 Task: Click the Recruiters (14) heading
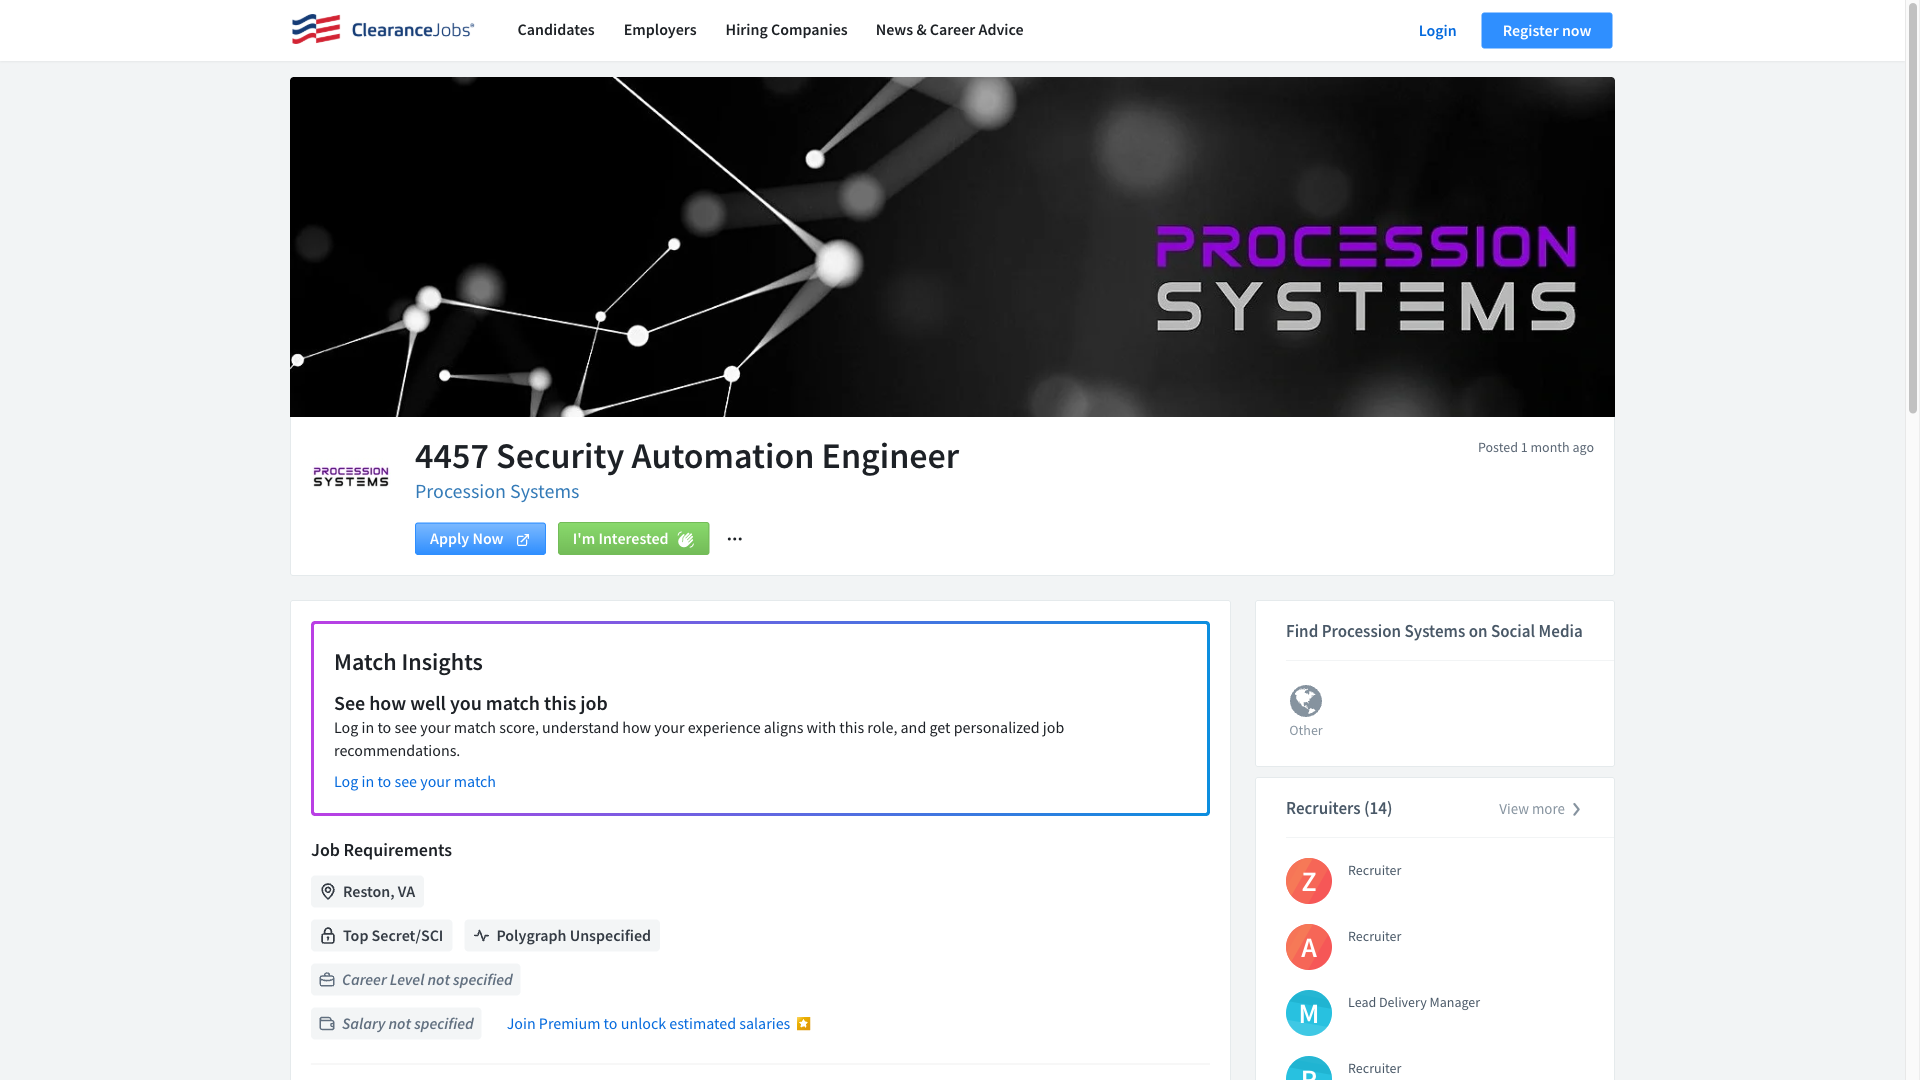click(1339, 808)
